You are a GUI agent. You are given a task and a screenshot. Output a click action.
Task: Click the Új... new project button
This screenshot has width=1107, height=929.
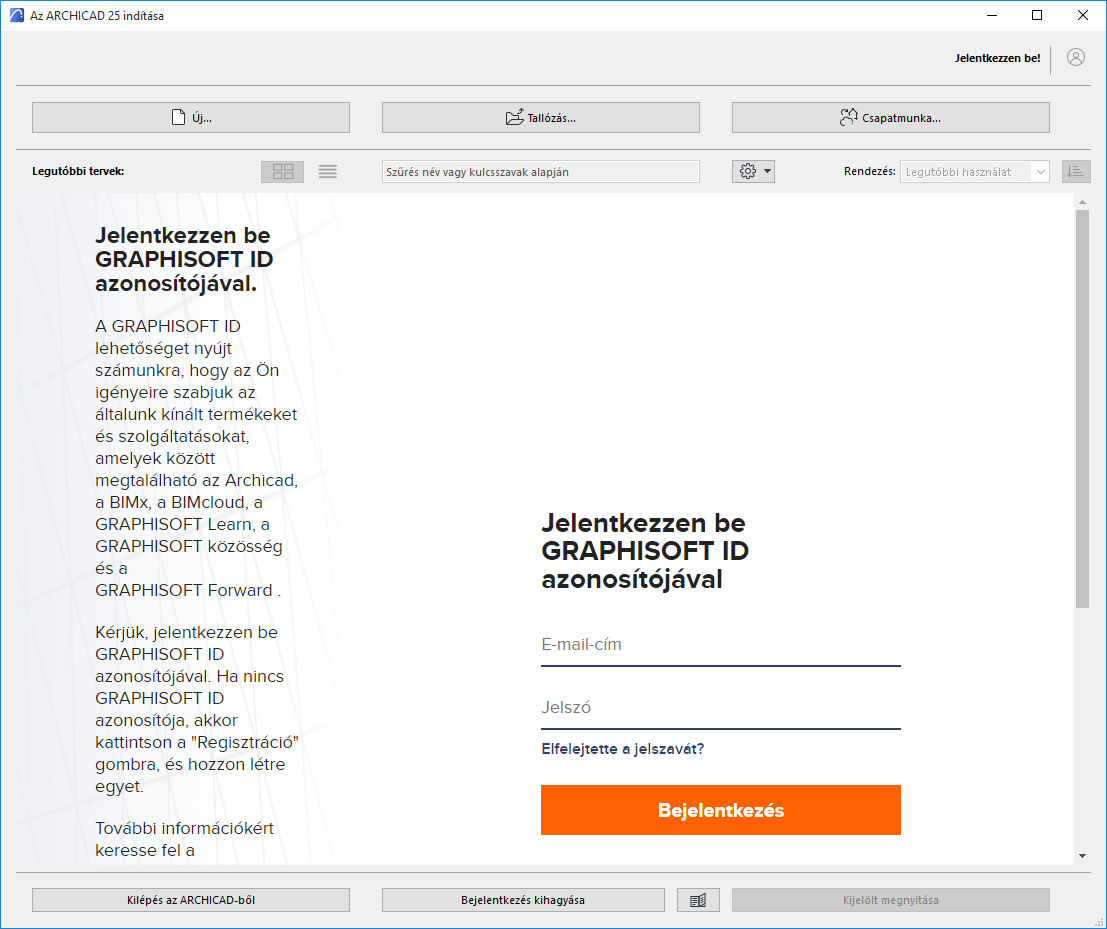click(191, 117)
